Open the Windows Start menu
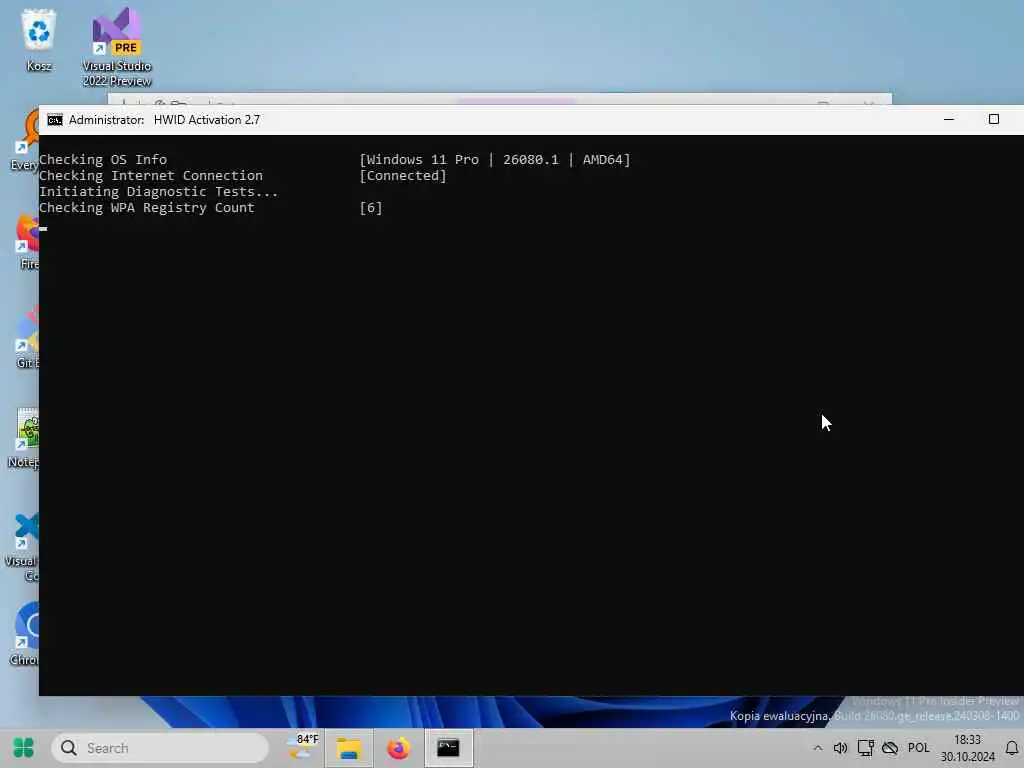The width and height of the screenshot is (1024, 768). coord(24,748)
